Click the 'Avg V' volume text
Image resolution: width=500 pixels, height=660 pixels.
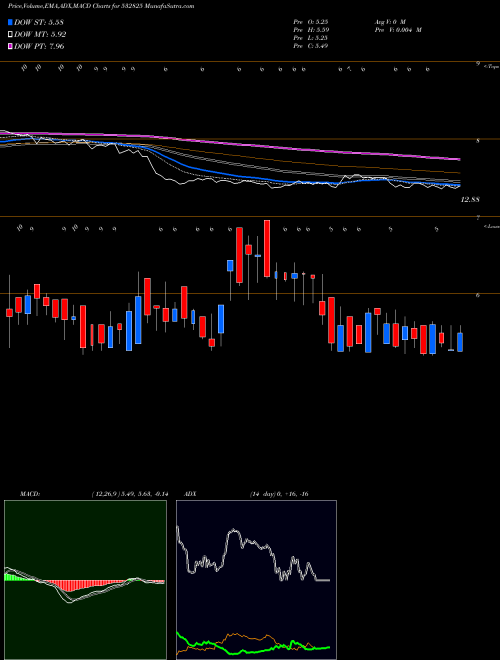(389, 21)
